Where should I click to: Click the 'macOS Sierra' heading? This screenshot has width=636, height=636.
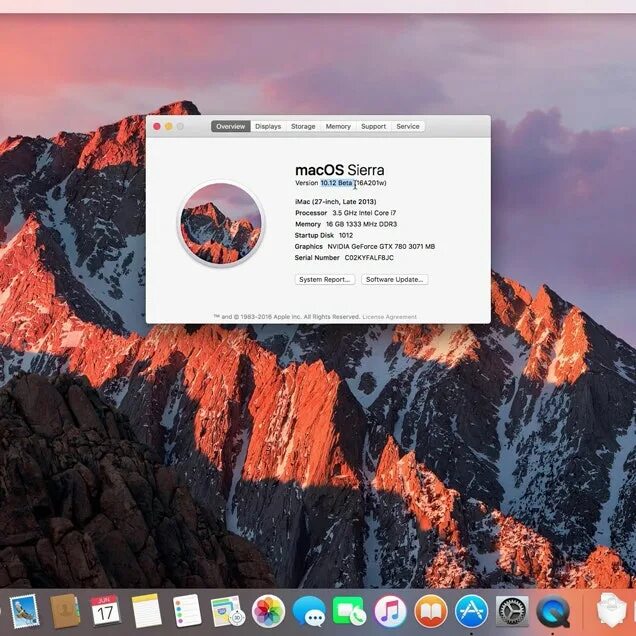(339, 170)
